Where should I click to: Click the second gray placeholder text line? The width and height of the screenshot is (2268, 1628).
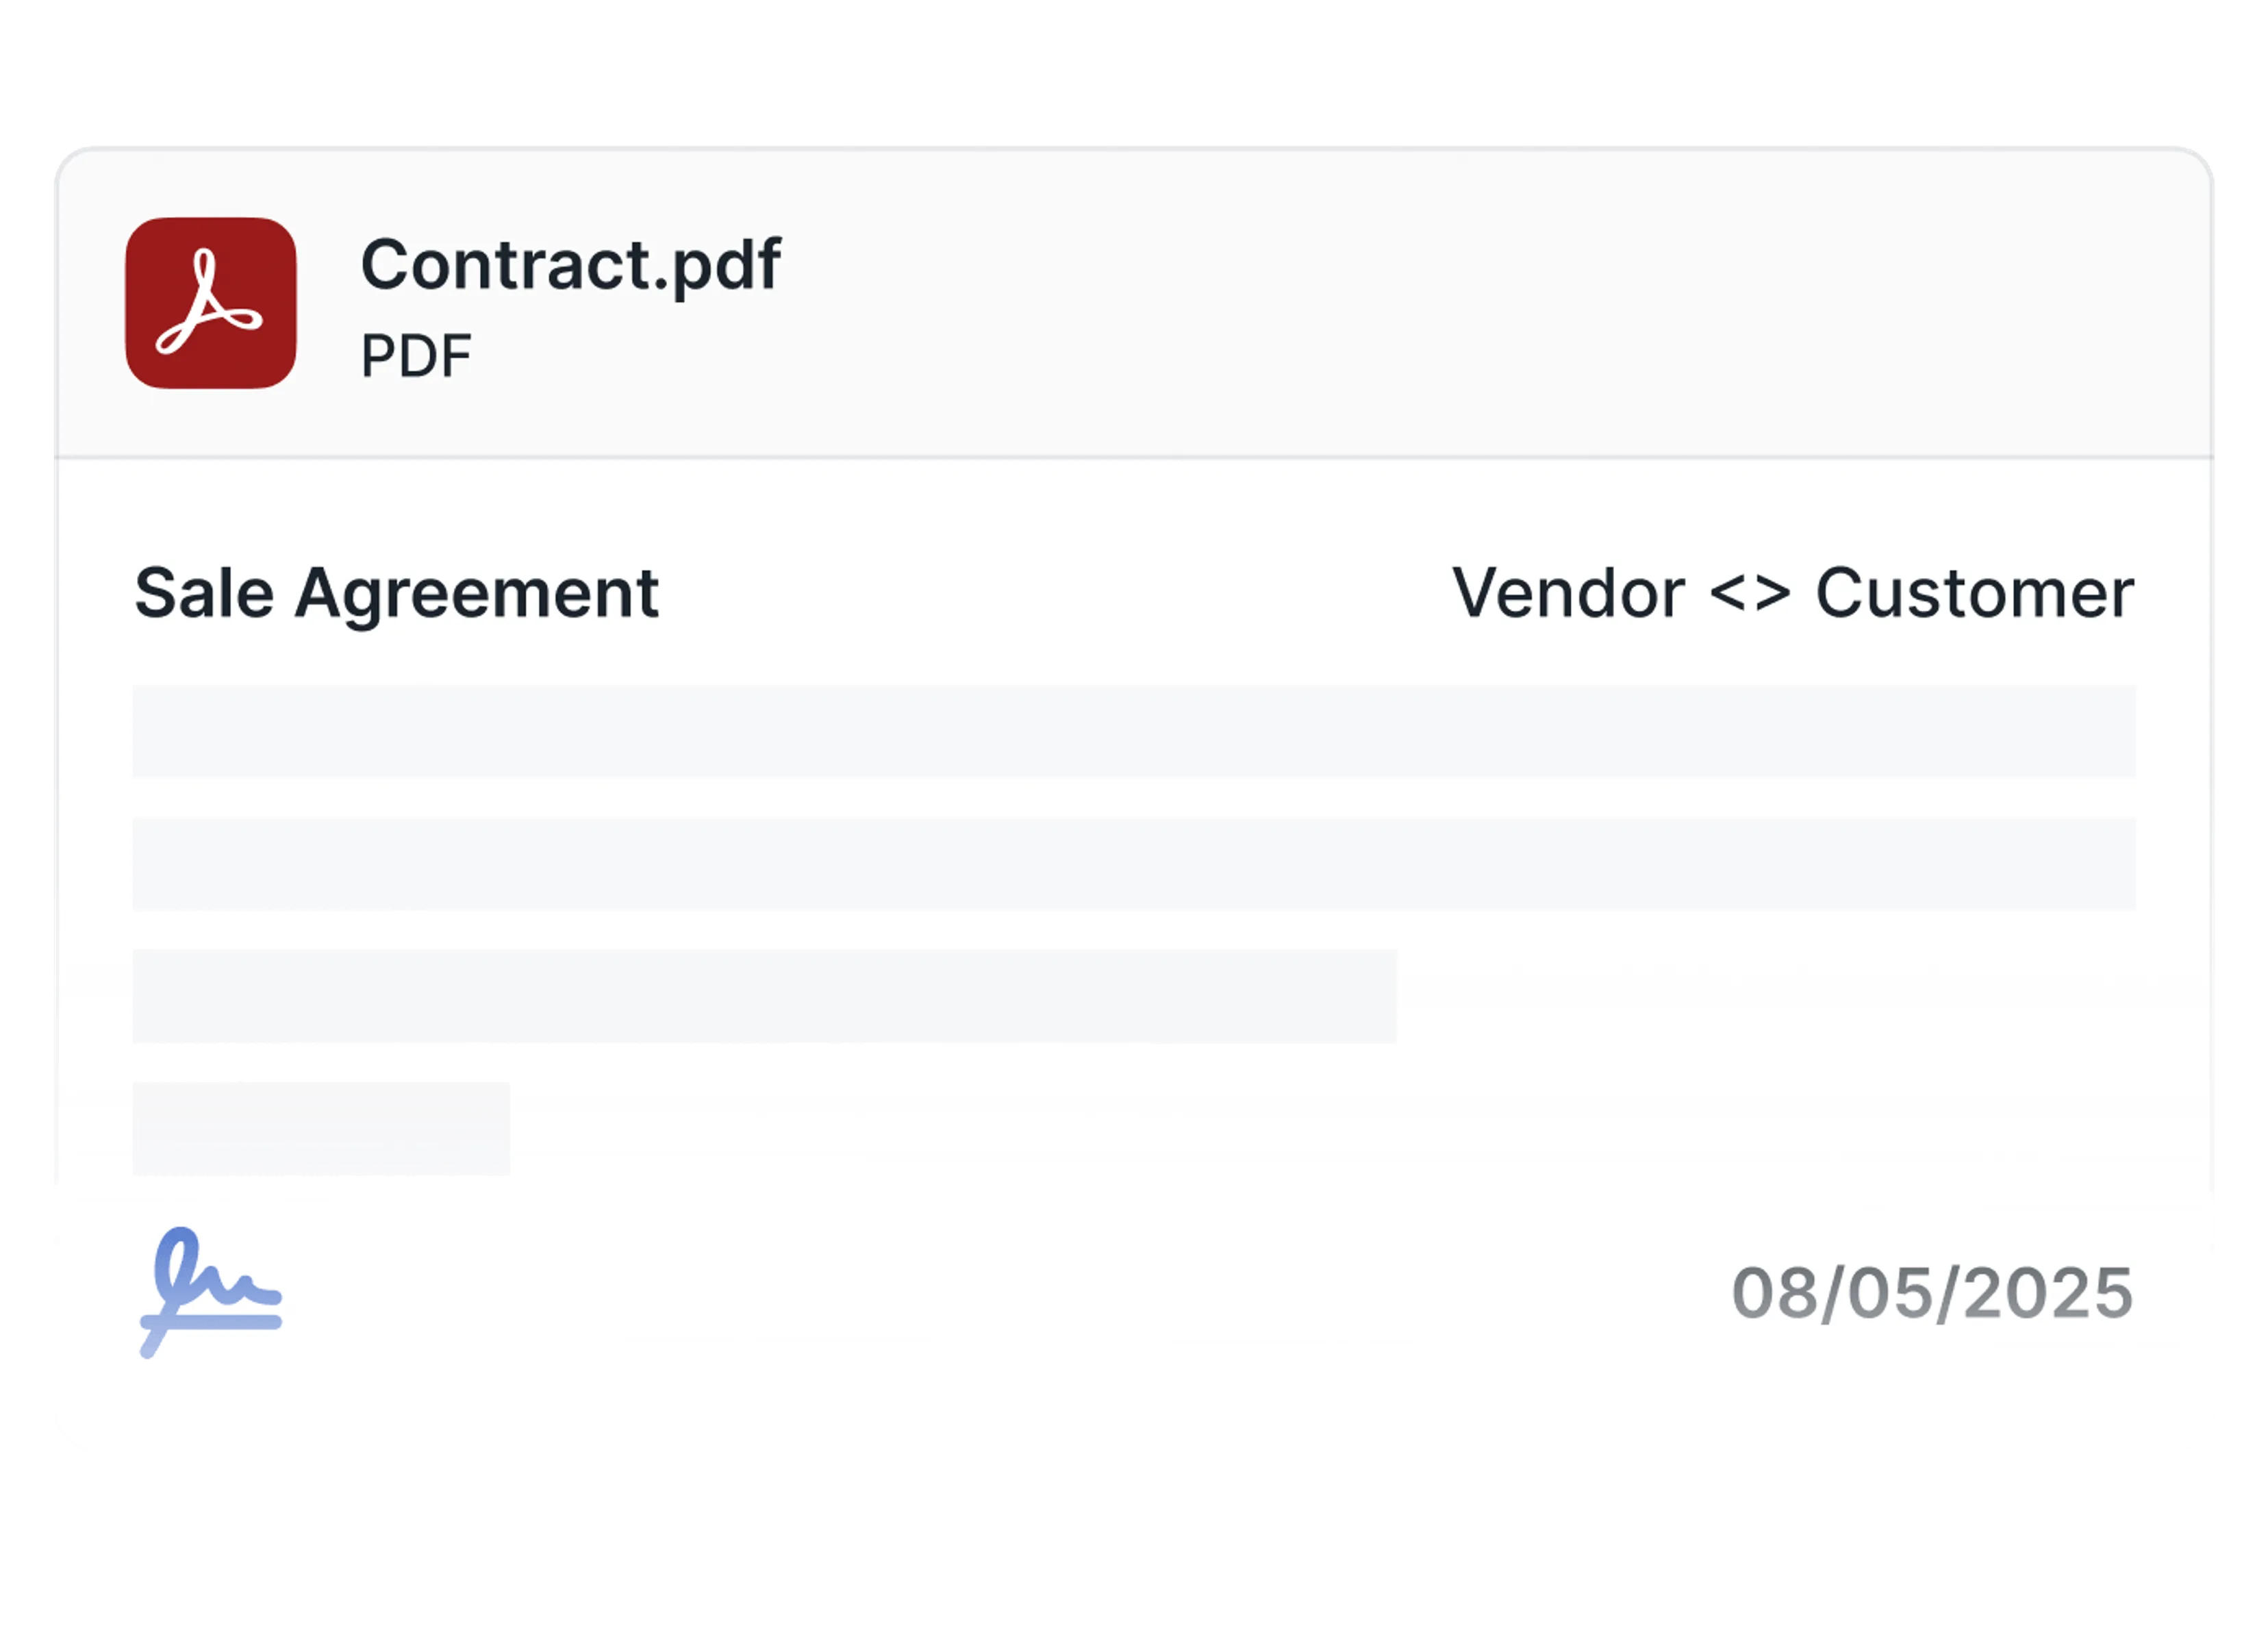[1134, 864]
